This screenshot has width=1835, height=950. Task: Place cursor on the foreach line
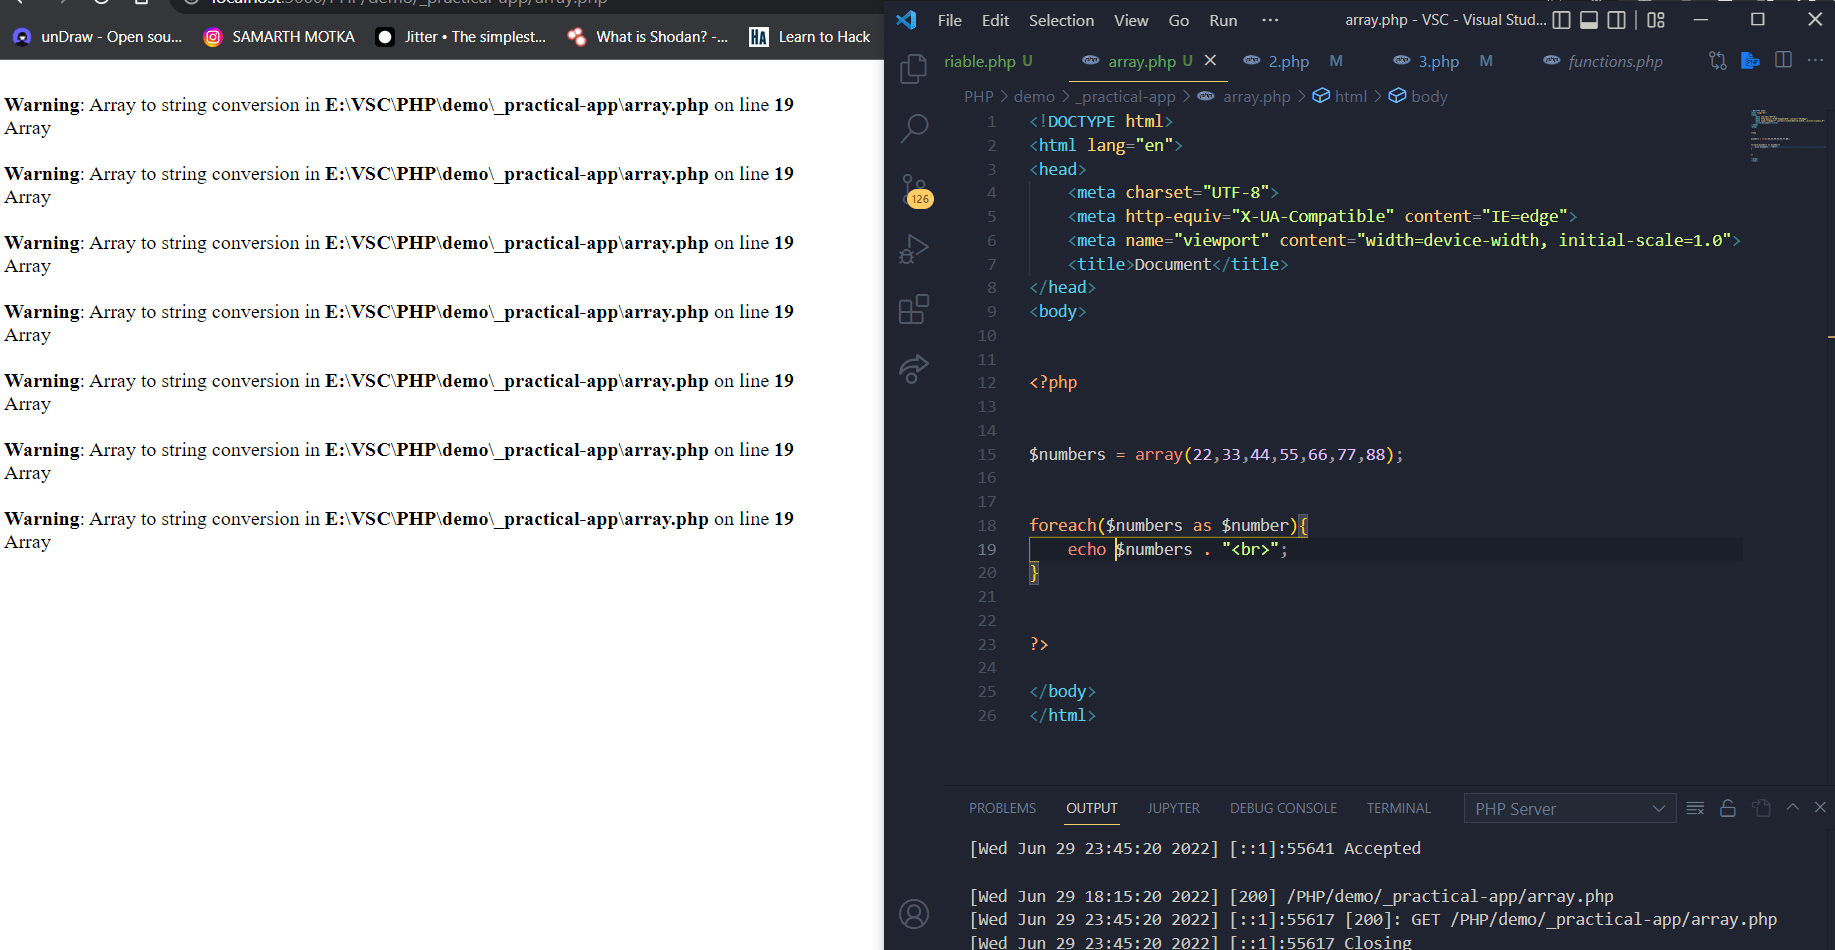(1168, 525)
